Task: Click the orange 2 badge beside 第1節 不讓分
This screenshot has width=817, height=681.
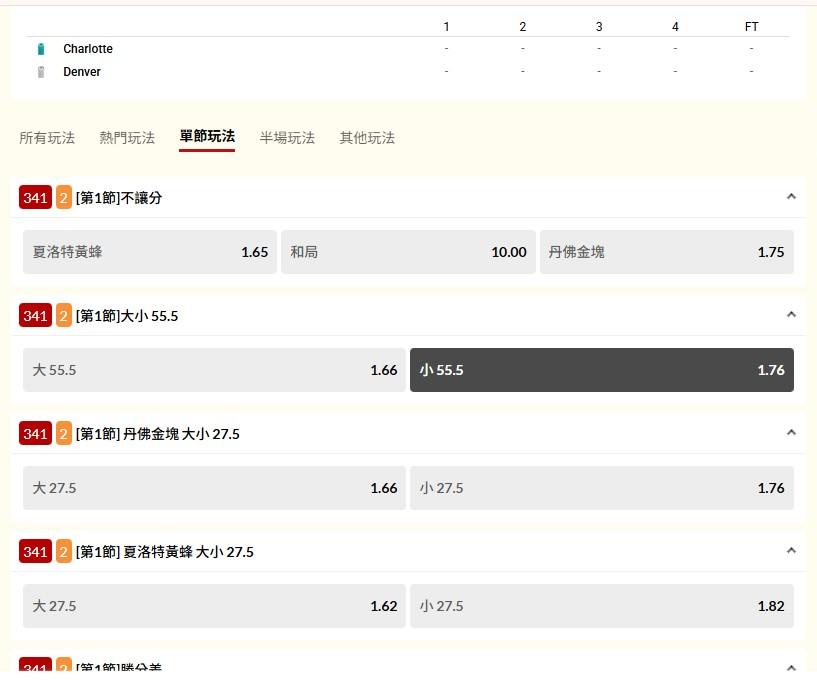Action: coord(64,198)
